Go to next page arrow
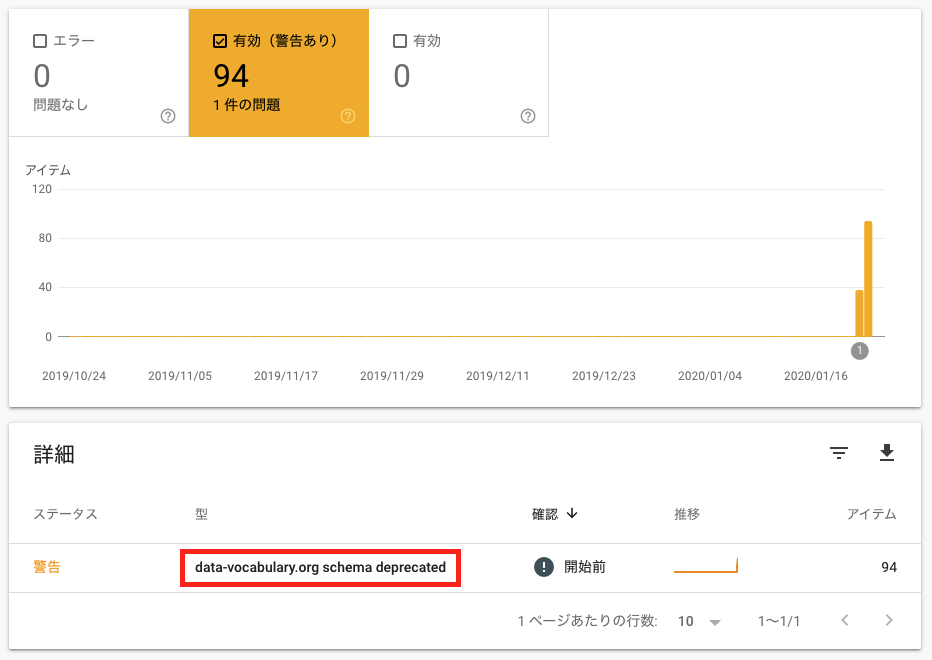 [x=889, y=620]
